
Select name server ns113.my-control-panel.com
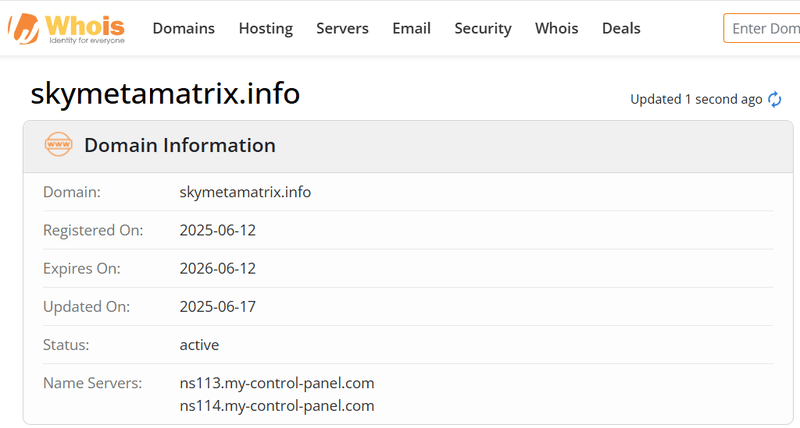click(277, 383)
